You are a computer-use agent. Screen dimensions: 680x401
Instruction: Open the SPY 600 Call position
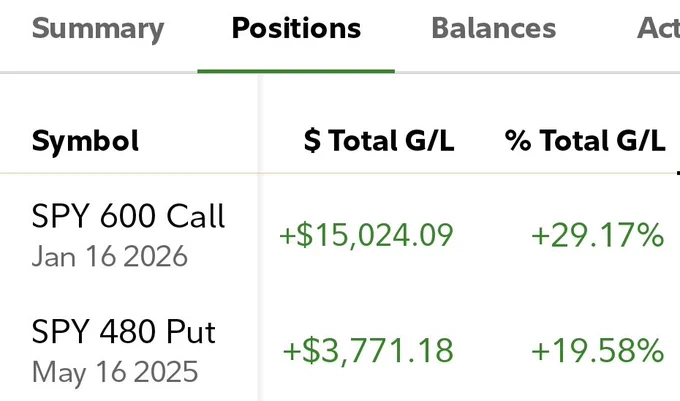[128, 215]
